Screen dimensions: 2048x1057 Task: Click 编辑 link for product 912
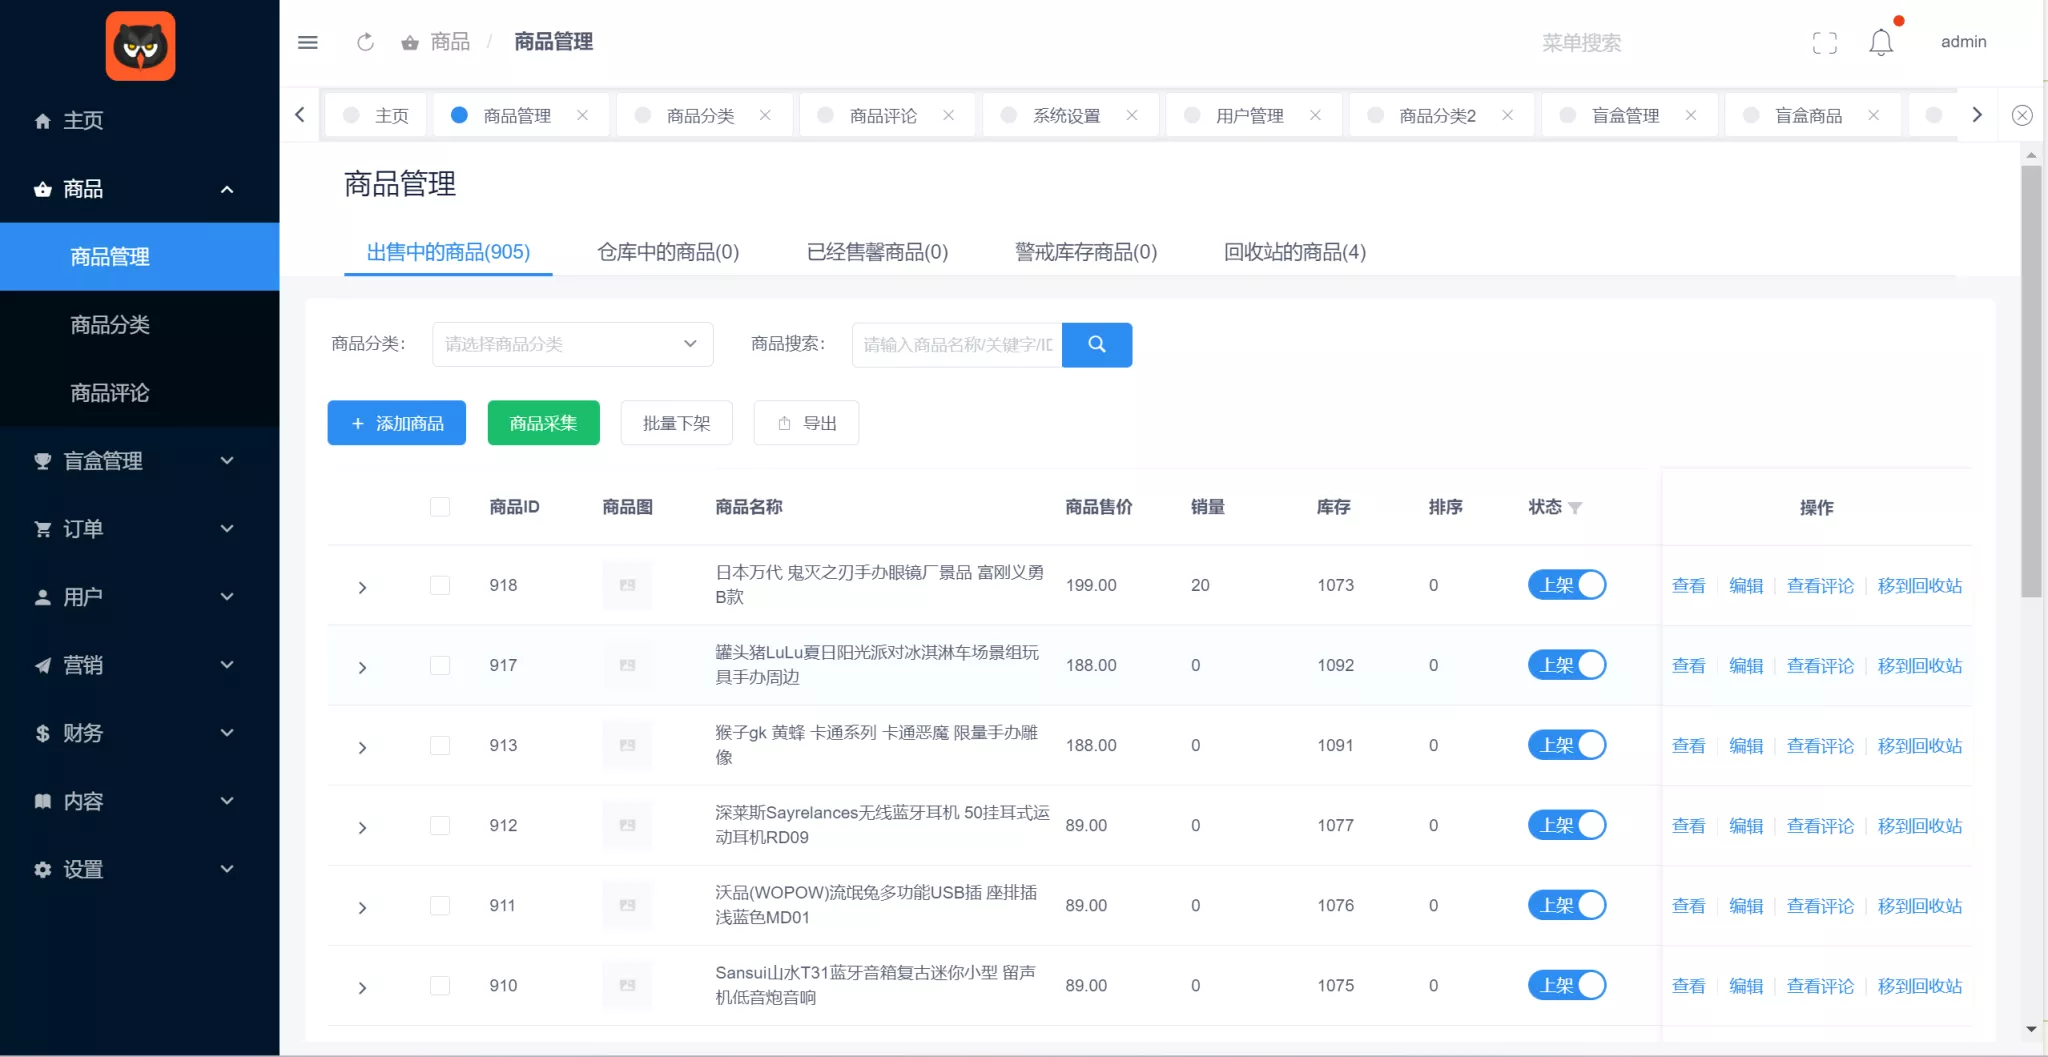pos(1746,826)
